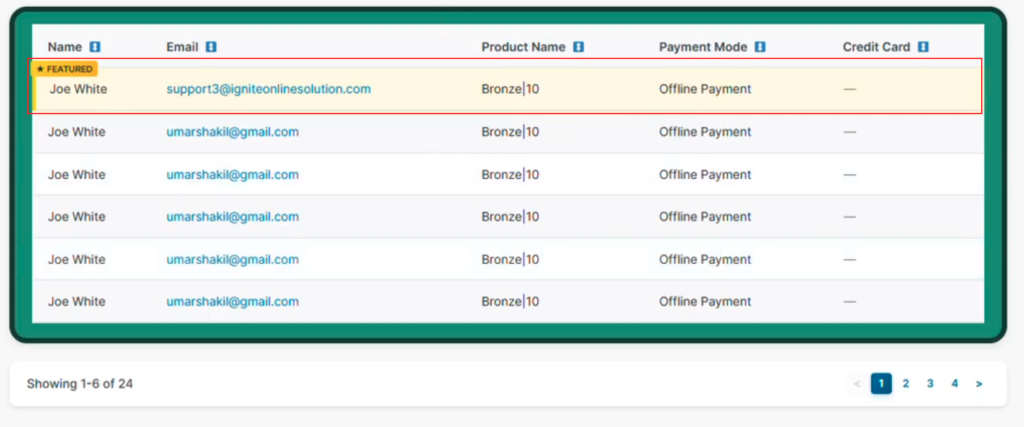This screenshot has height=427, width=1024.
Task: Click the Payment Mode header text
Action: click(703, 47)
